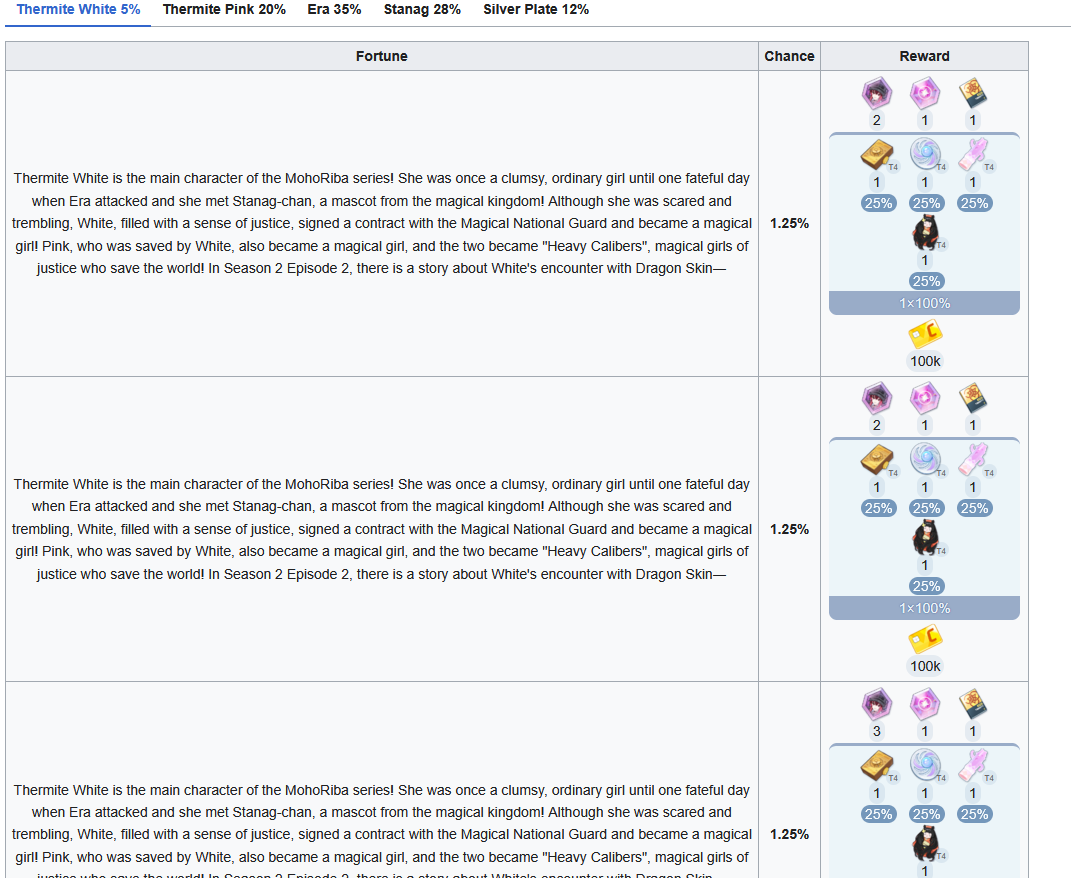Screen dimensions: 1071x878
Task: Click the 1.25% chance in second row
Action: [x=789, y=529]
